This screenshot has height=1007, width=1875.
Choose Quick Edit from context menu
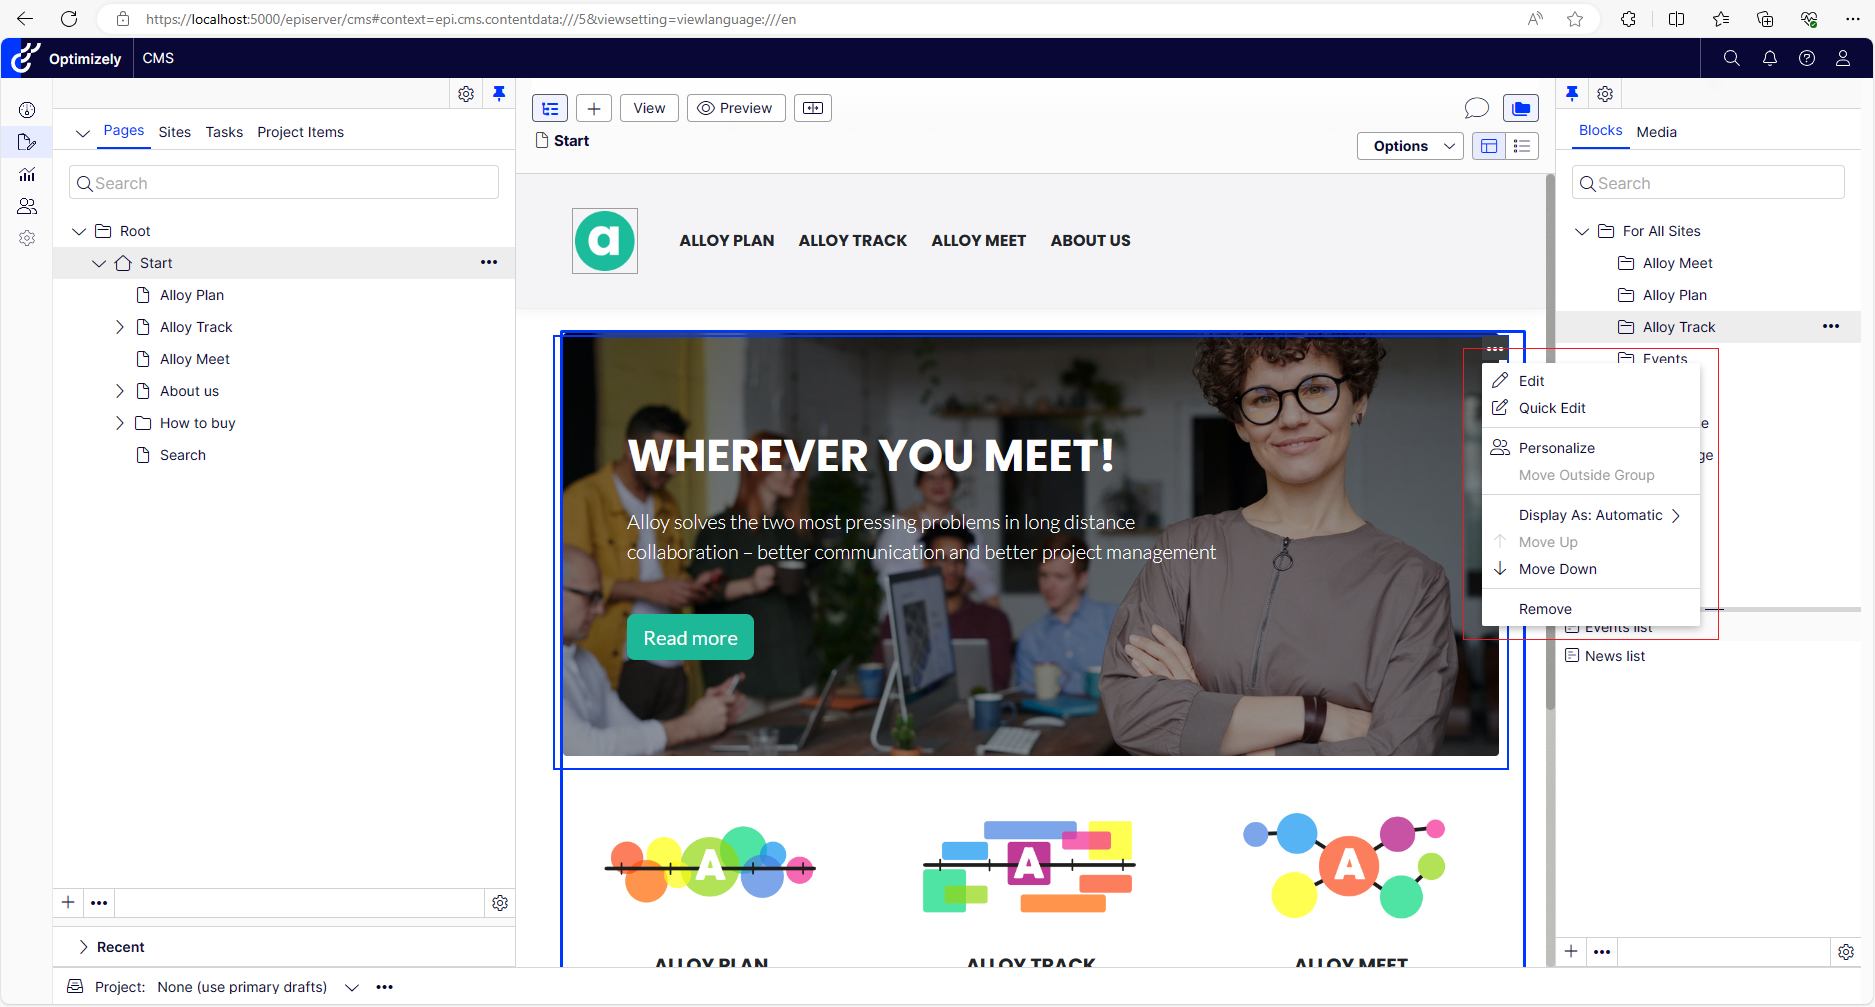[1552, 408]
